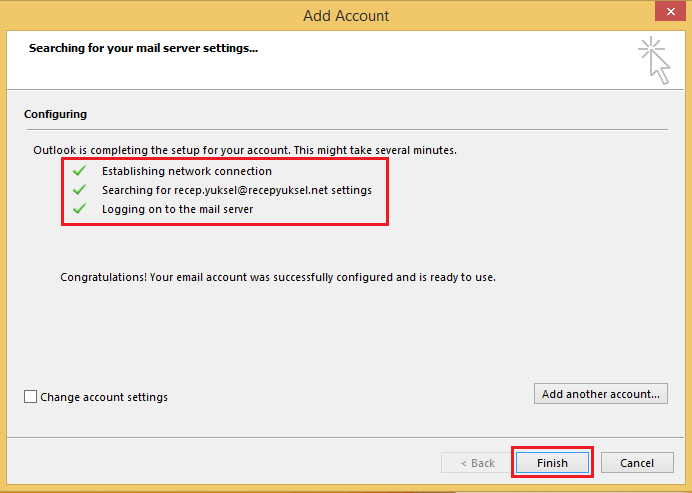Click the 'Change account settings' label text
Screen dimensions: 692x493
[104, 397]
